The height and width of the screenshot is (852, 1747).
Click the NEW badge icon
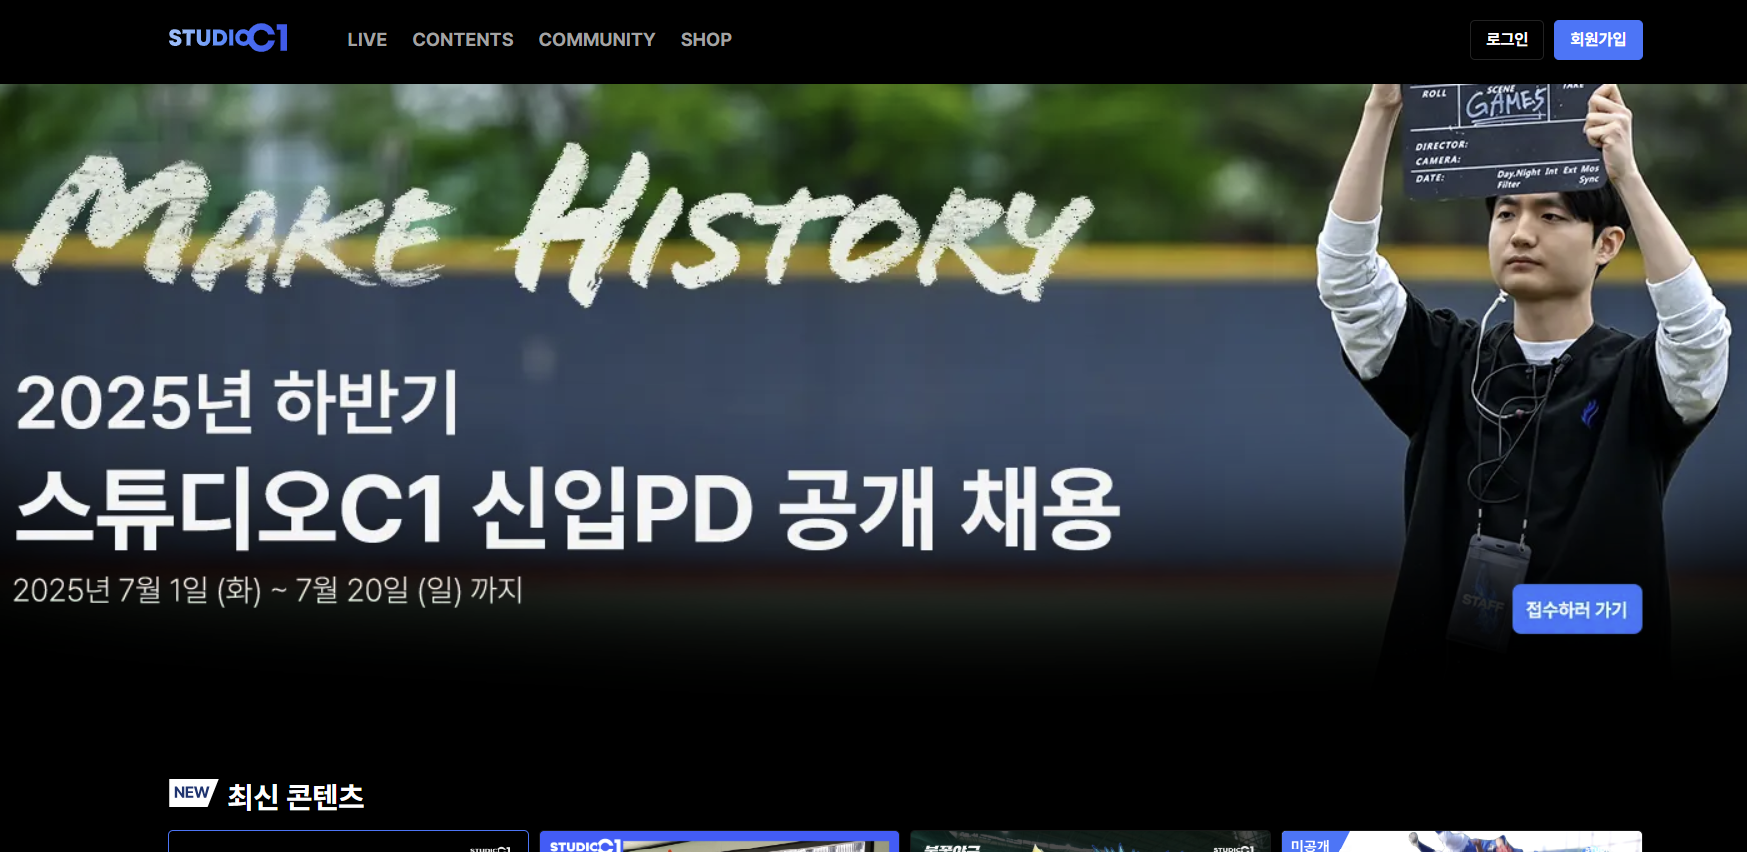193,793
